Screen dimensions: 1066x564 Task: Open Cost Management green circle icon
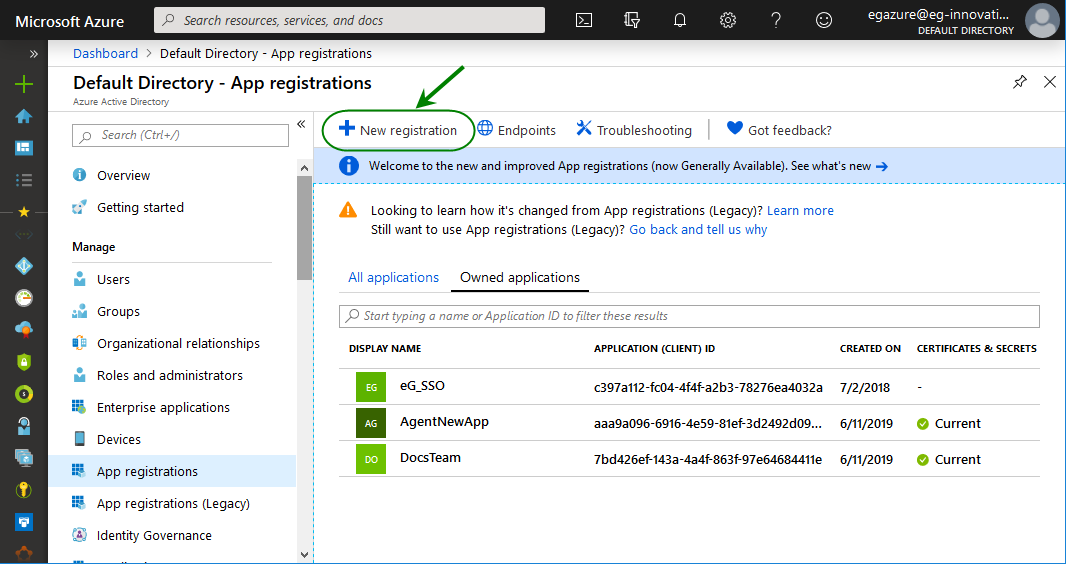coord(24,393)
